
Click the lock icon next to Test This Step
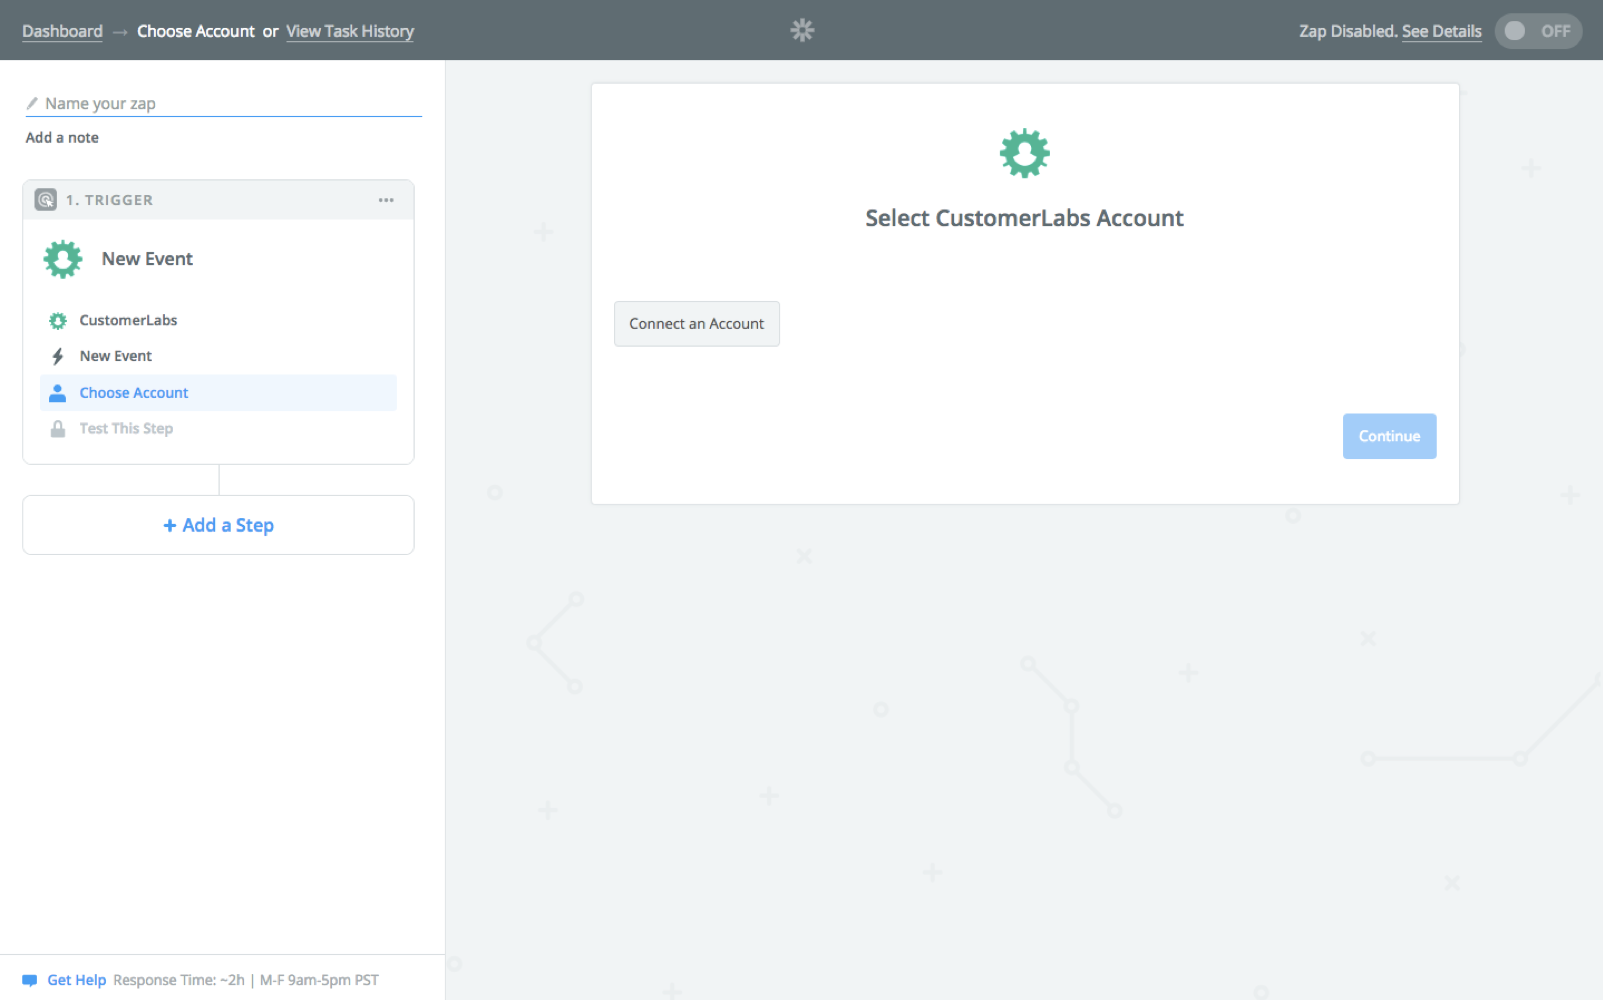[58, 428]
